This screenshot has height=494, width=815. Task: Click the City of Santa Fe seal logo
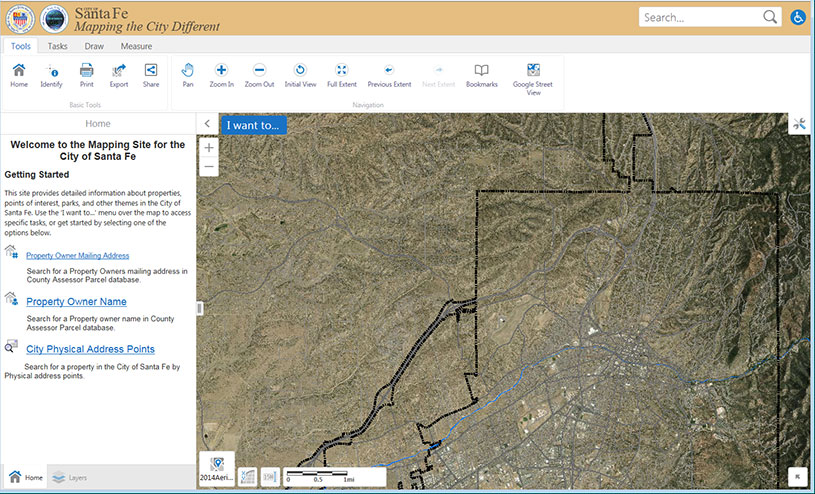coord(20,19)
